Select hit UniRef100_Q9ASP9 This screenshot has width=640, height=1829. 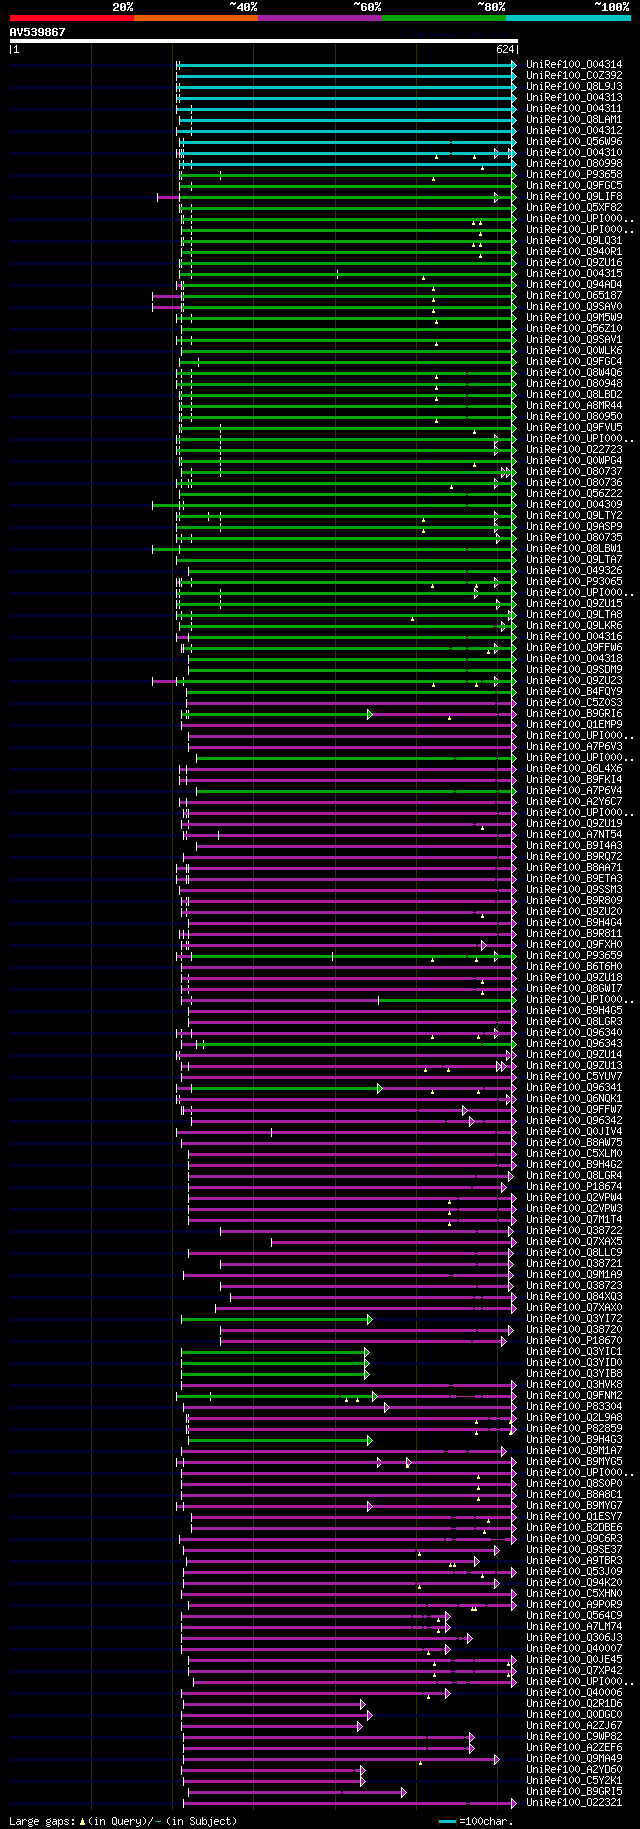click(574, 526)
